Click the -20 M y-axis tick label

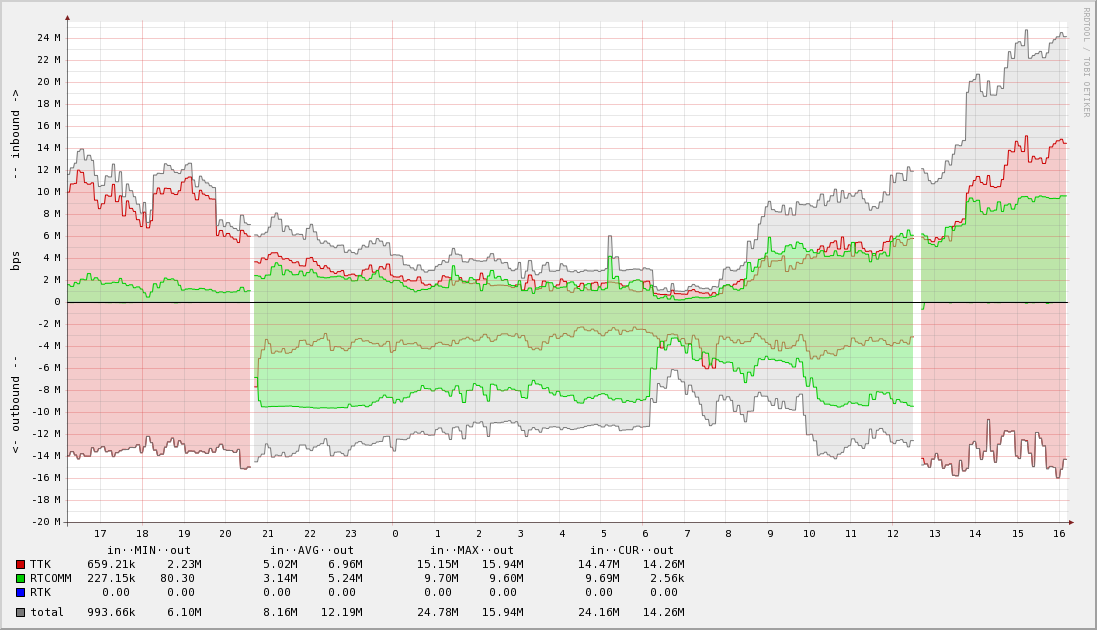coord(46,522)
